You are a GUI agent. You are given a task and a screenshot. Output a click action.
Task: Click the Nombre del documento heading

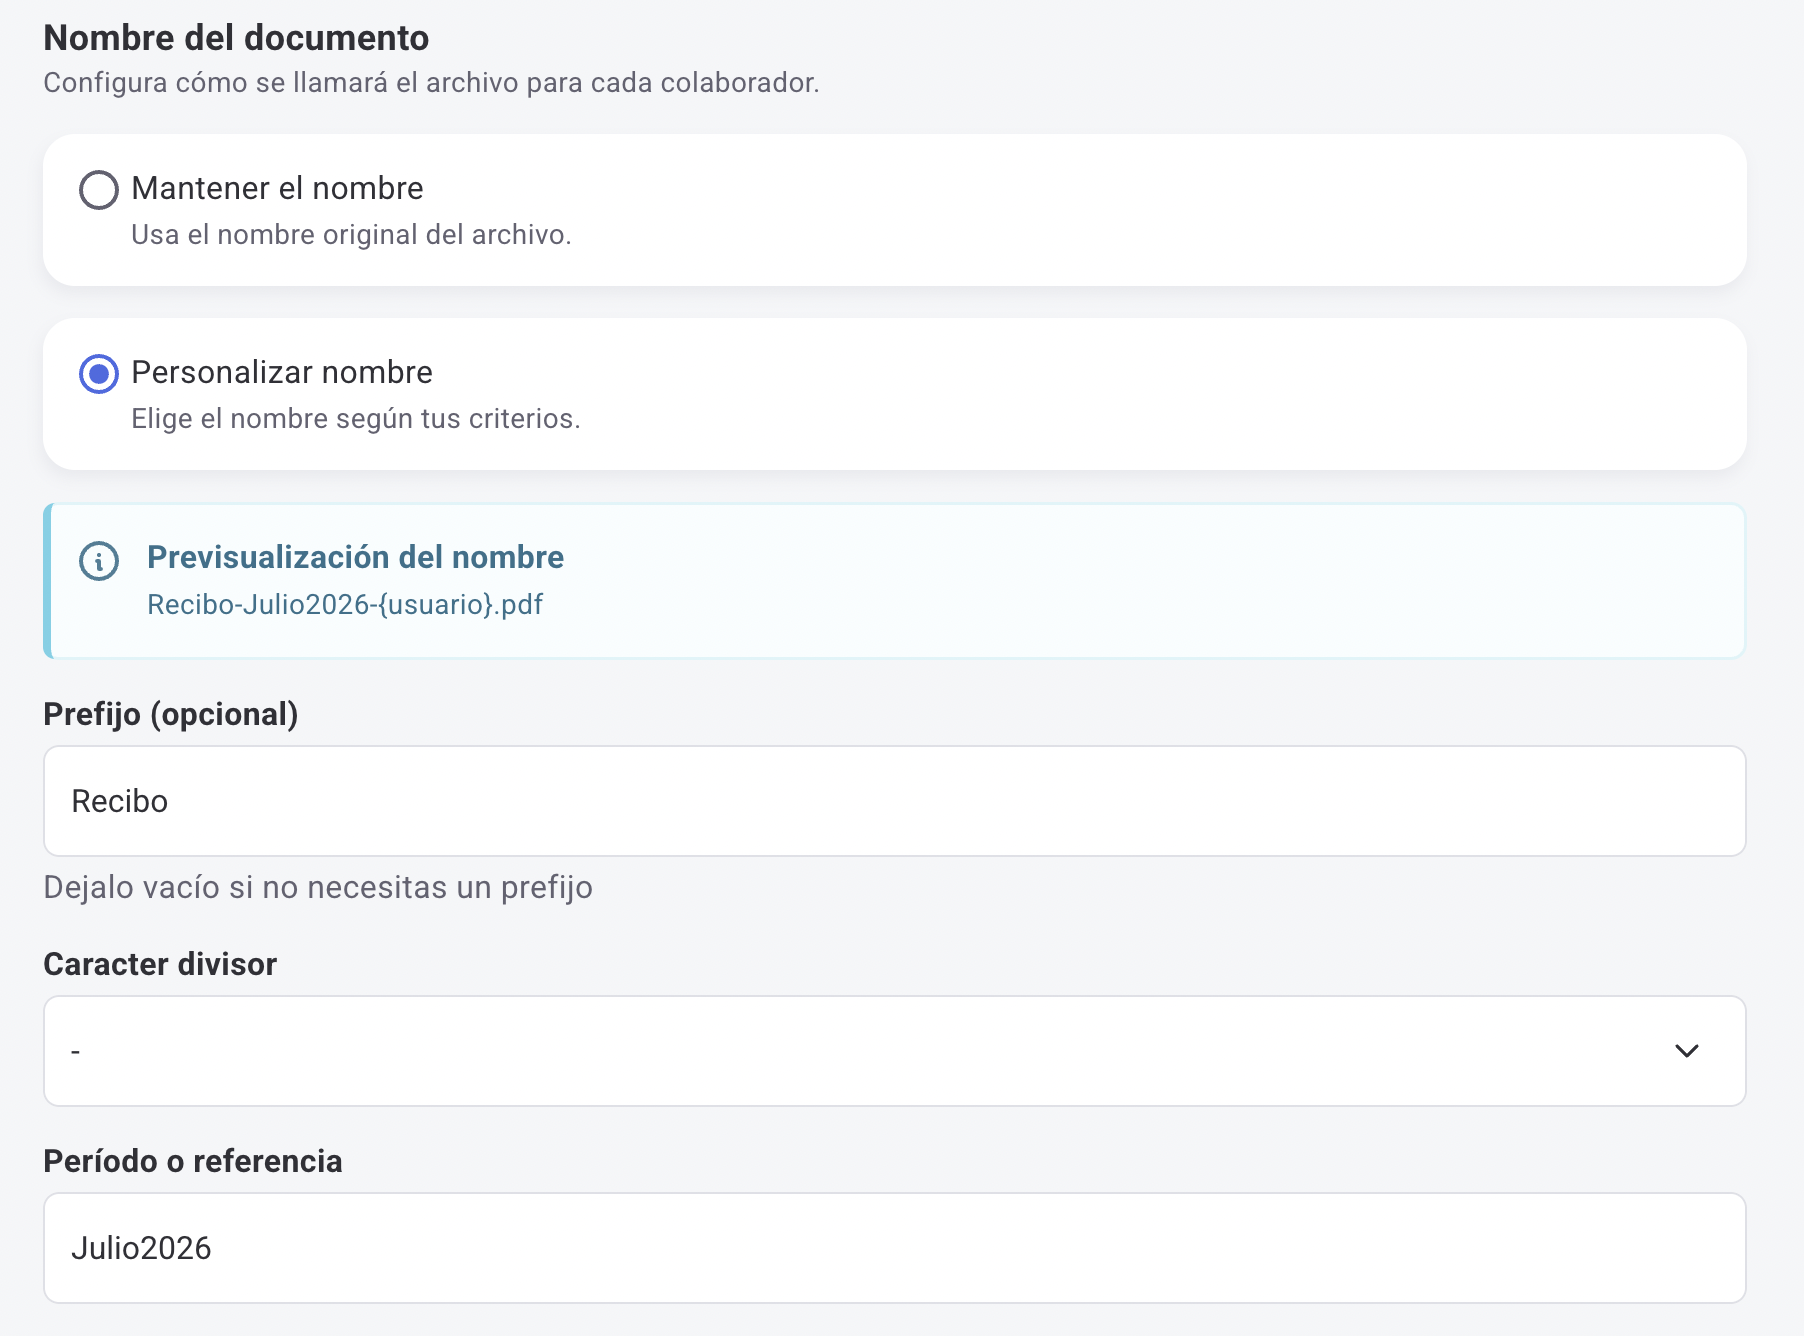(x=236, y=38)
